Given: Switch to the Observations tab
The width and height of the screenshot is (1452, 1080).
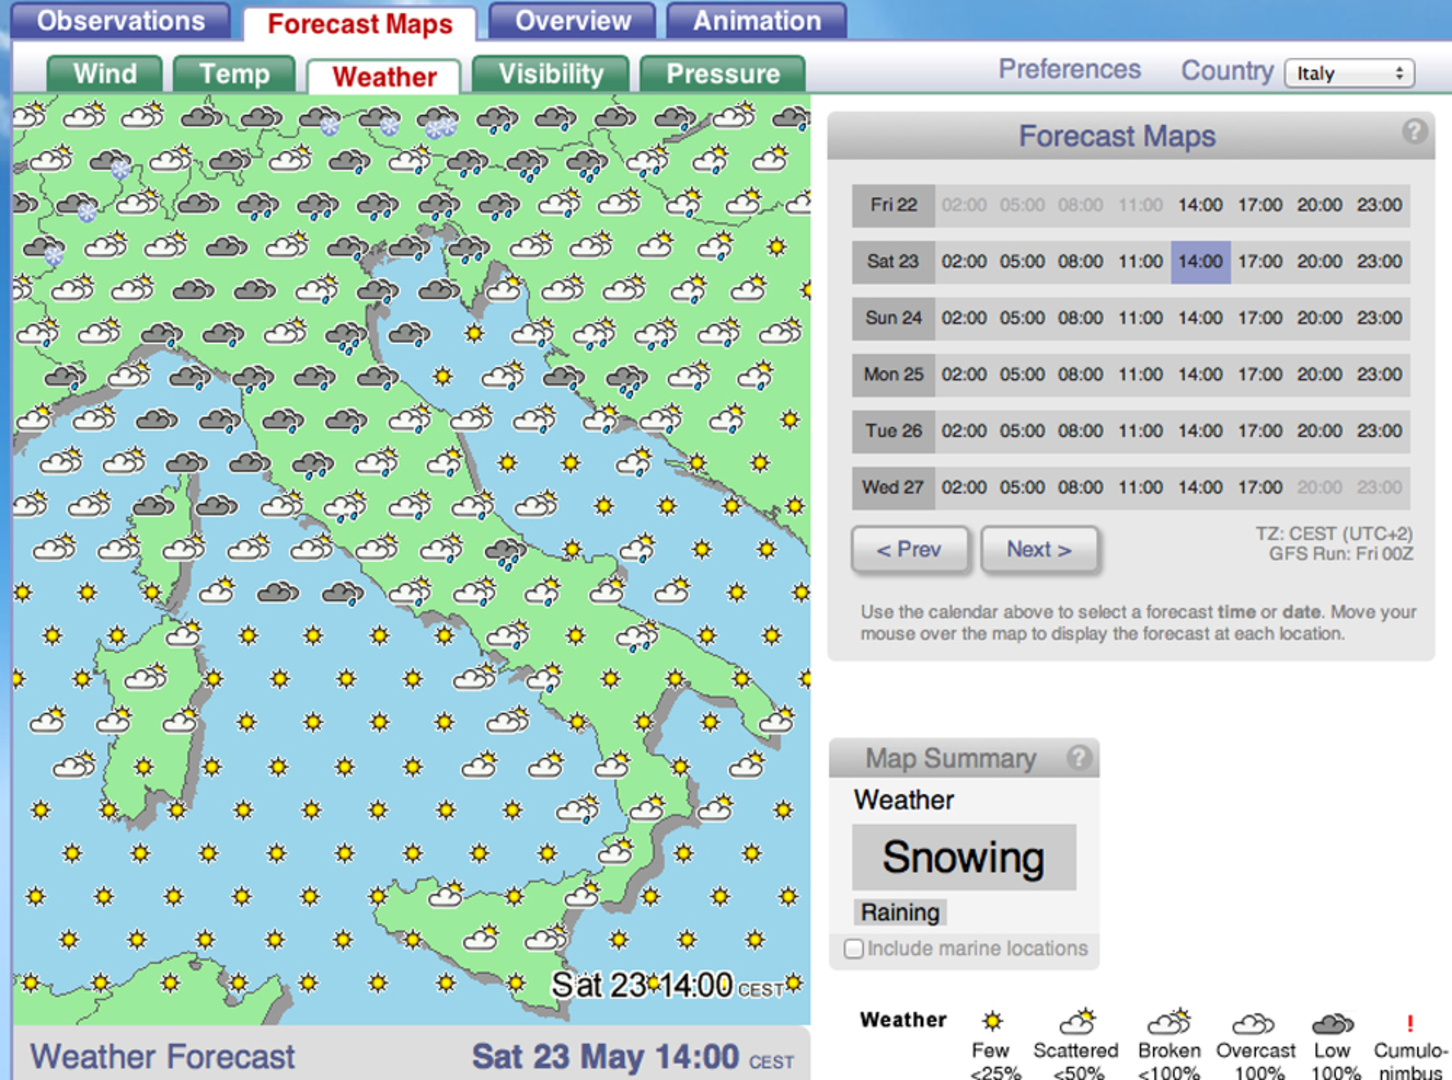Looking at the screenshot, I should point(121,21).
